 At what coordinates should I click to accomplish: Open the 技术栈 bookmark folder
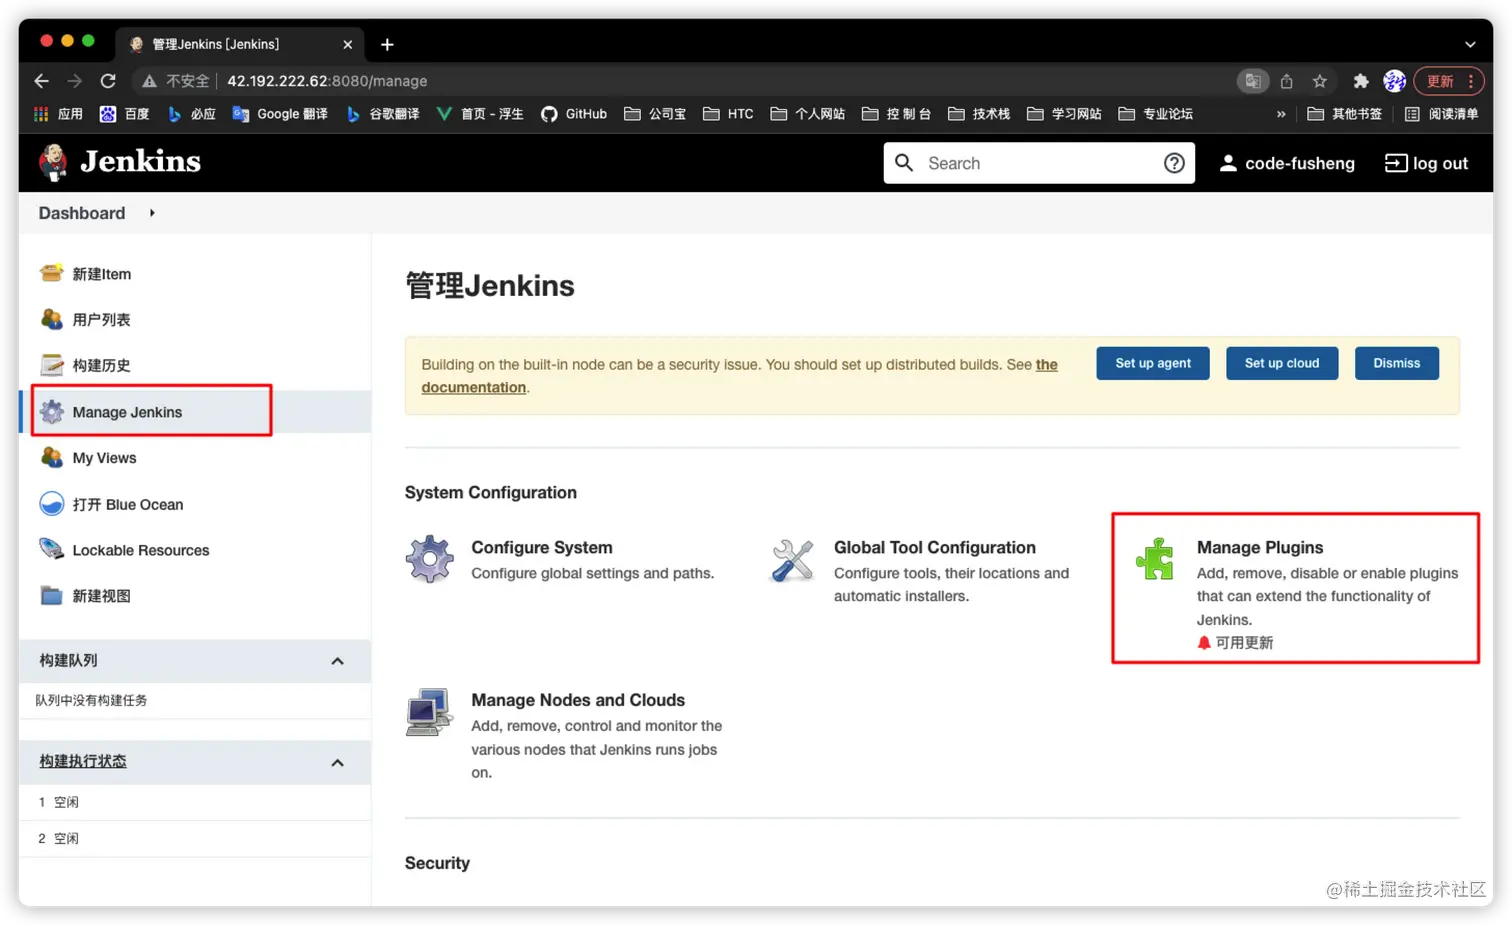979,114
